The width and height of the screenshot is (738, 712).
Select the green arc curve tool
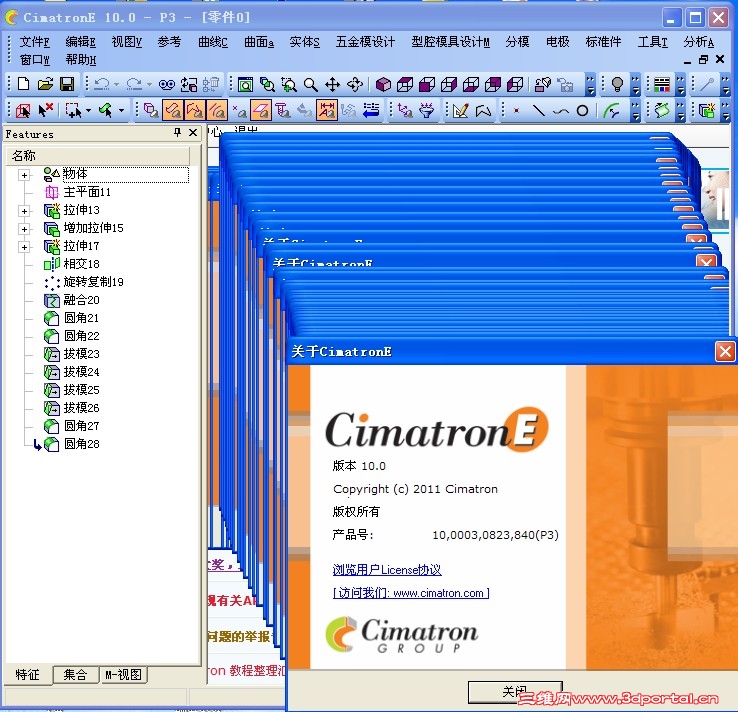point(611,111)
